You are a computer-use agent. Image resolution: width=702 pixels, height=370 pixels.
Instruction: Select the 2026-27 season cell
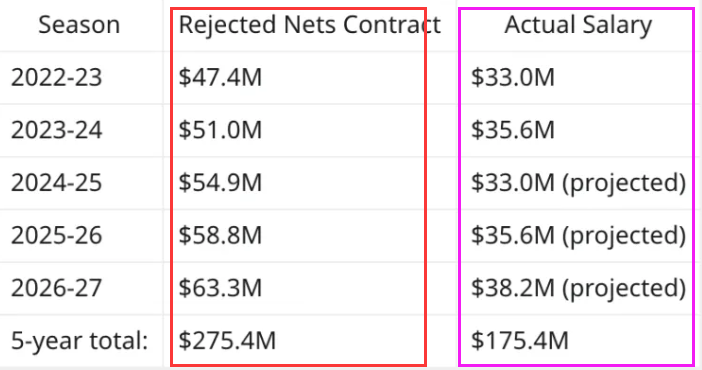(x=56, y=288)
